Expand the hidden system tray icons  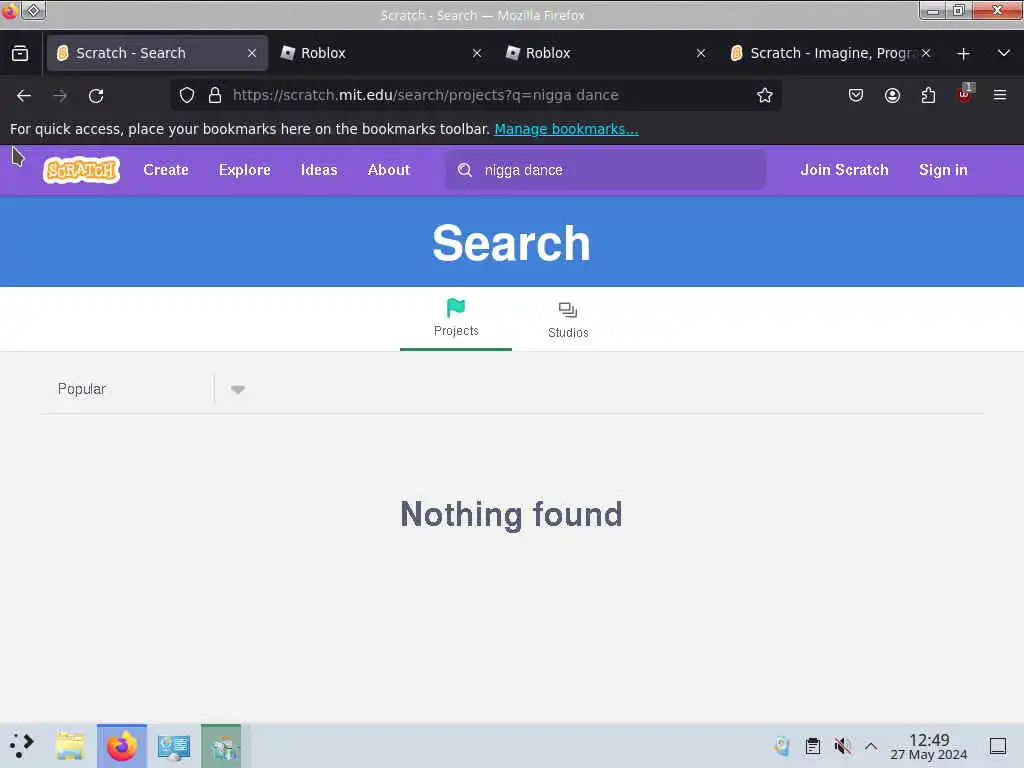click(x=871, y=746)
